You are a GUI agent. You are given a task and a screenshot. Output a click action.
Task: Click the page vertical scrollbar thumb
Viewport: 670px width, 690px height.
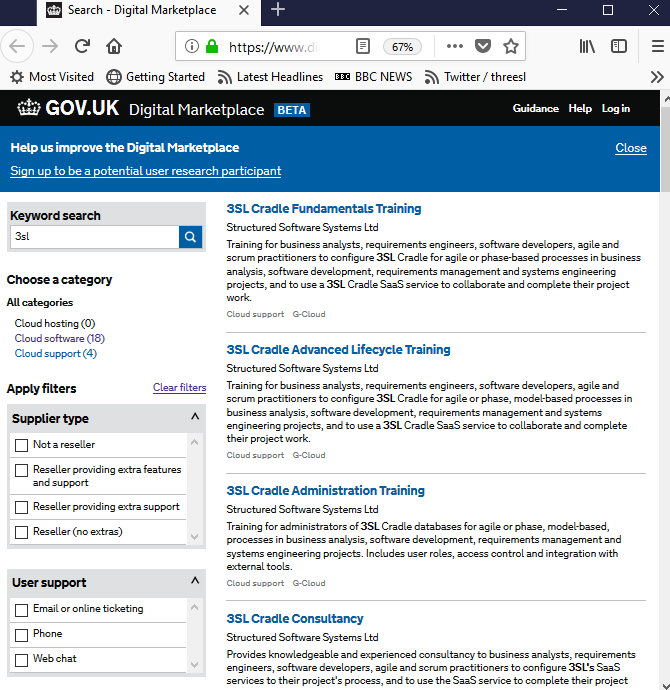click(665, 148)
